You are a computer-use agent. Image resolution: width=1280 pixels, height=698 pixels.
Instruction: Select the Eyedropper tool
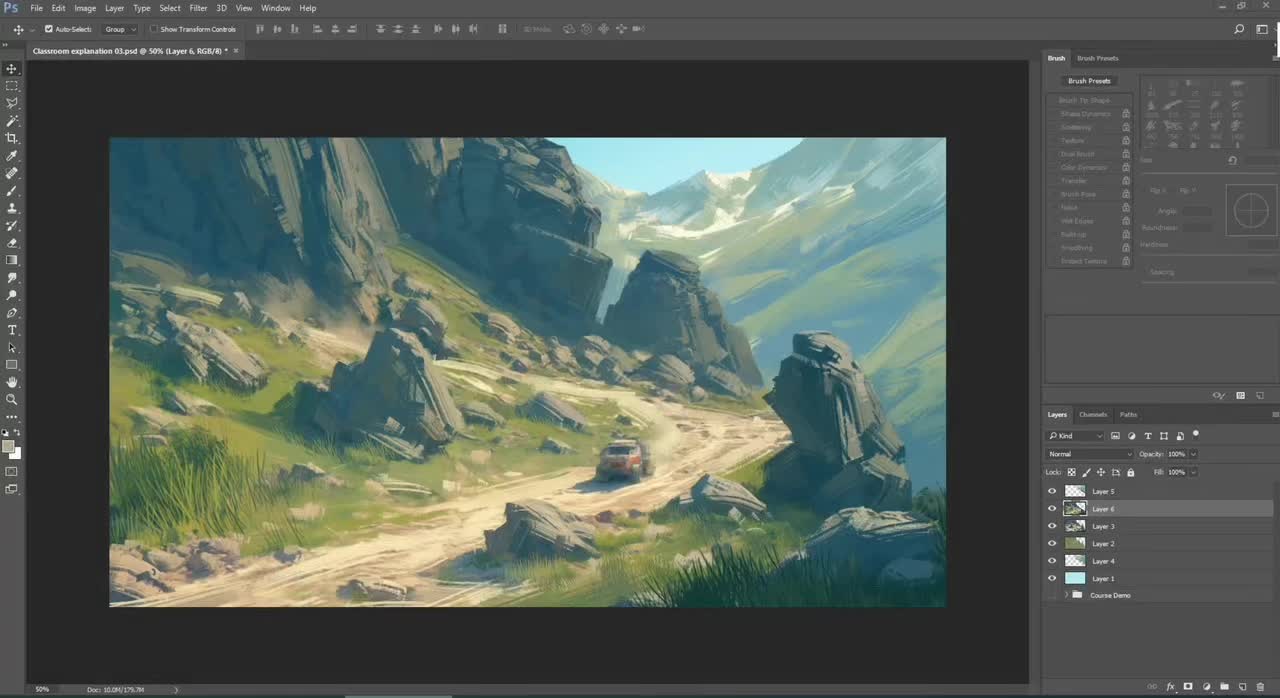click(x=12, y=156)
